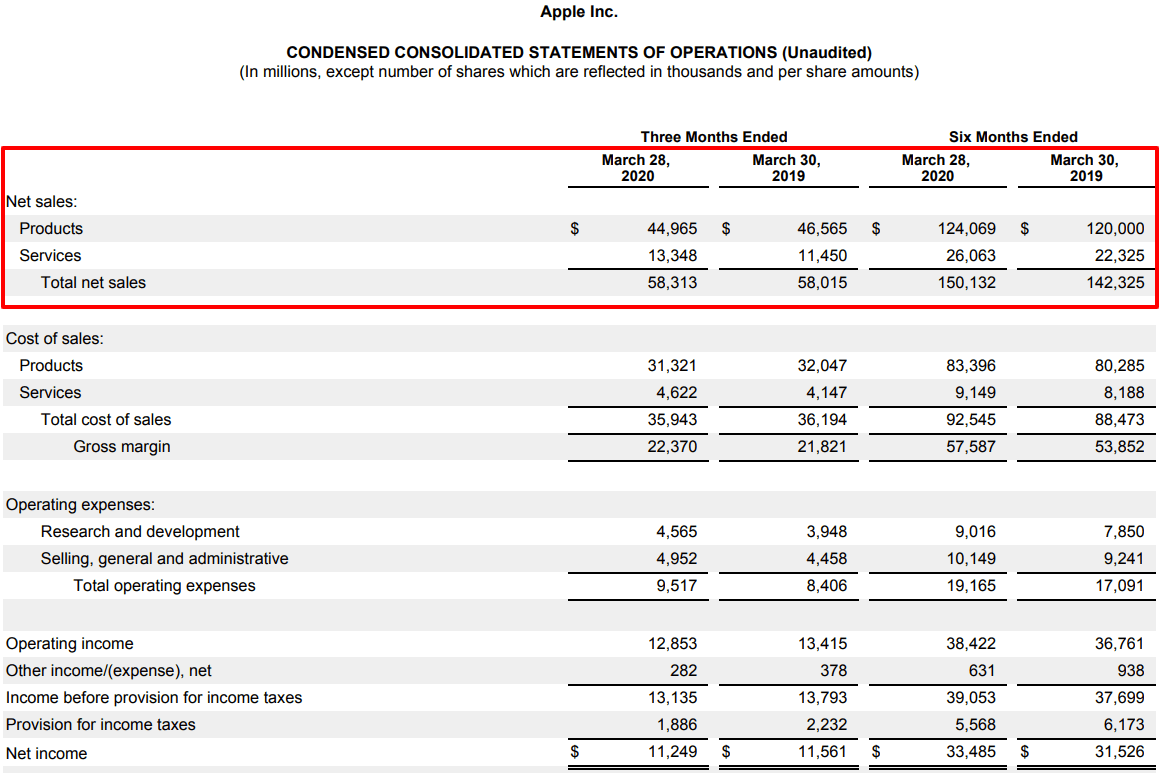Viewport: 1159px width, 773px height.
Task: Click Net income value 31,526
Action: coord(1119,752)
